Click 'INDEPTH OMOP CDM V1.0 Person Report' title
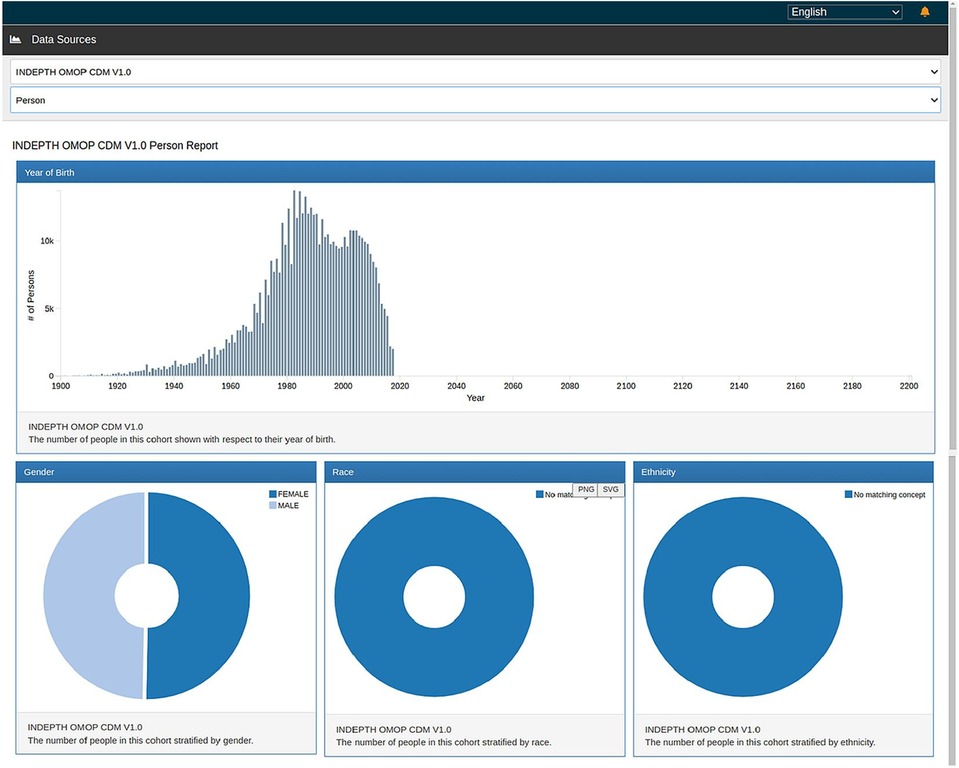 [x=115, y=146]
